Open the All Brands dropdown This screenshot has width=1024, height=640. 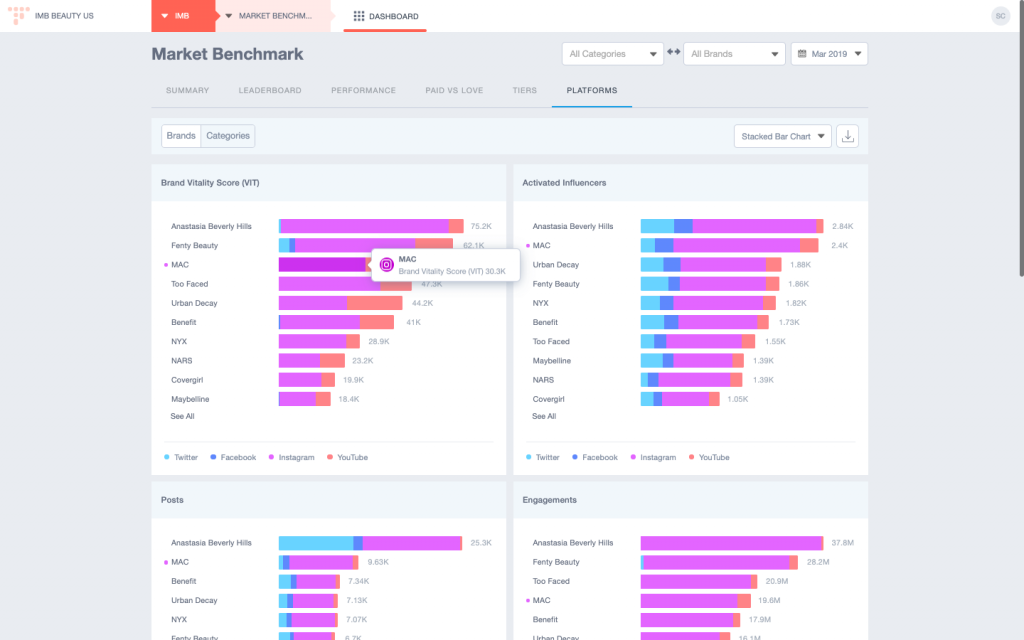point(734,54)
